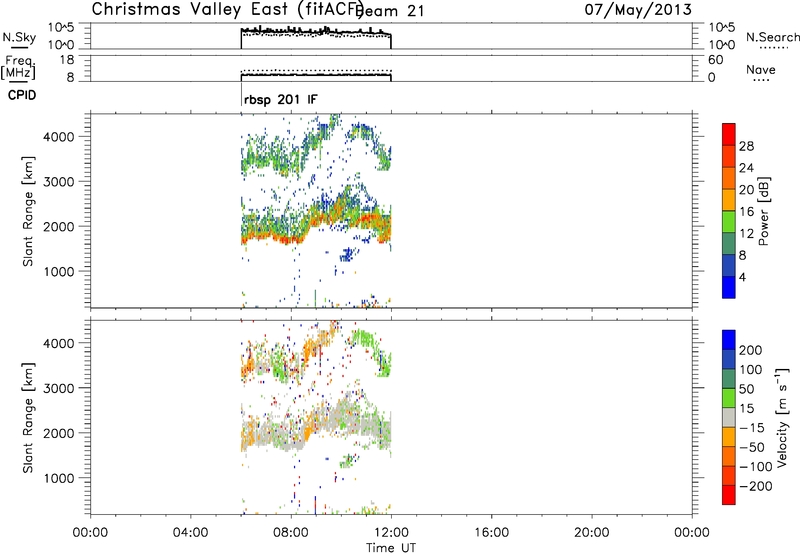The image size is (800, 554).
Task: Click the 'Nave' legend label
Action: point(760,69)
